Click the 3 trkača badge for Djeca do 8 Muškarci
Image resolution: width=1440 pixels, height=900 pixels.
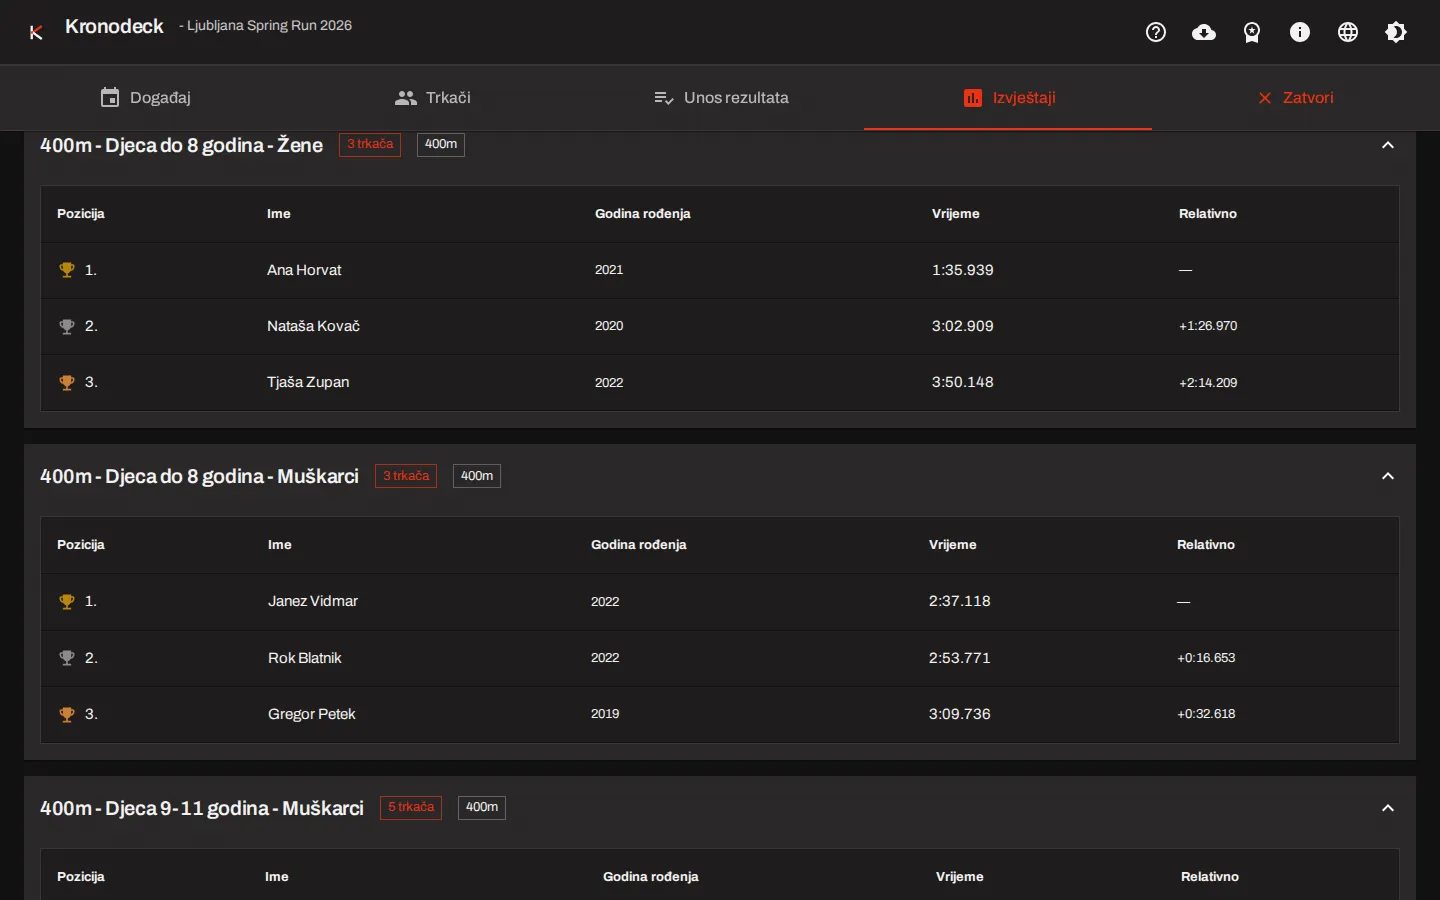[406, 476]
